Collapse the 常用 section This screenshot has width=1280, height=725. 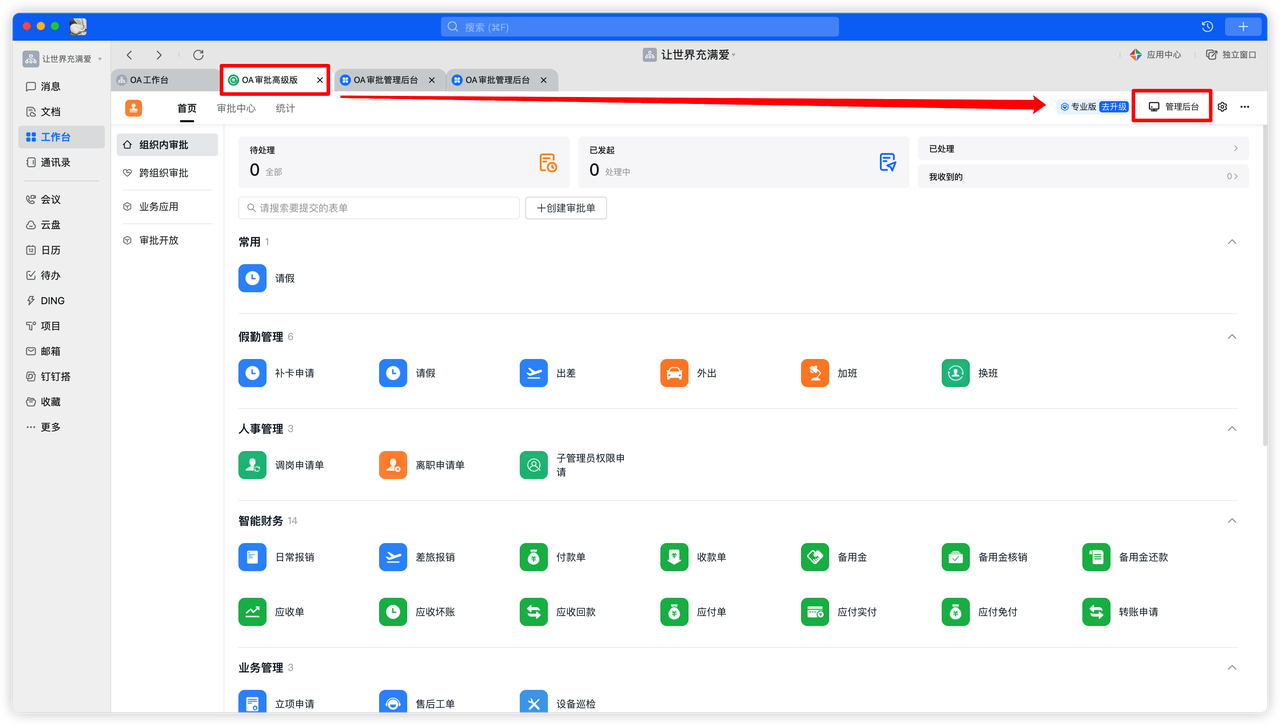pos(1232,242)
